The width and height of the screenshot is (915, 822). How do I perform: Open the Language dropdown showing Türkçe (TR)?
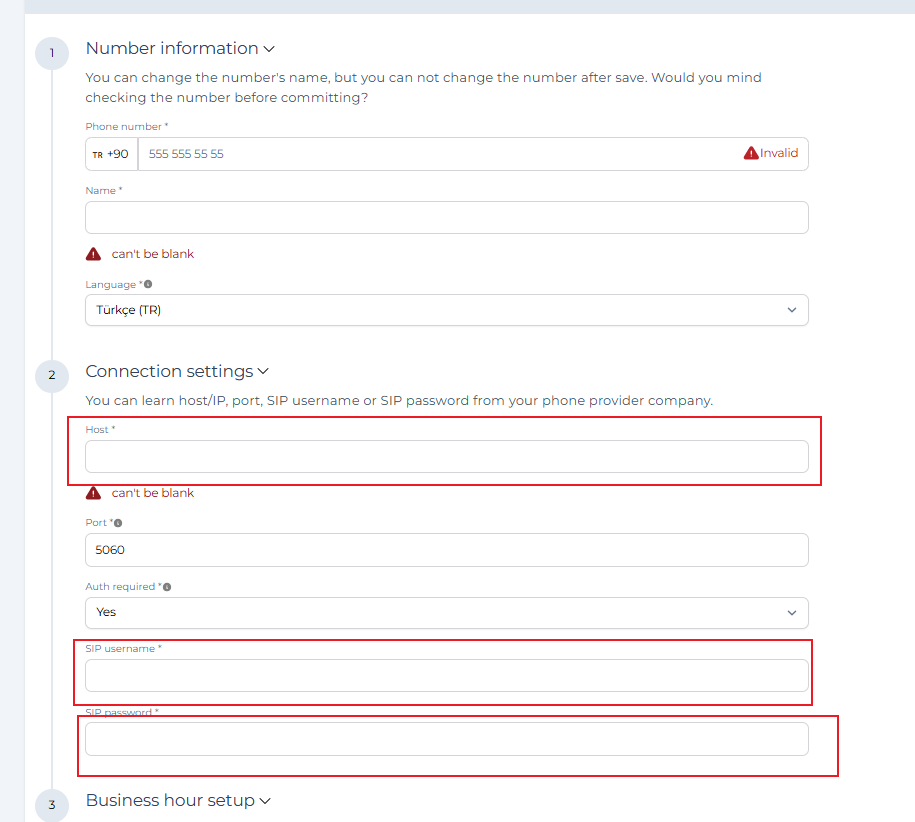pyautogui.click(x=446, y=310)
